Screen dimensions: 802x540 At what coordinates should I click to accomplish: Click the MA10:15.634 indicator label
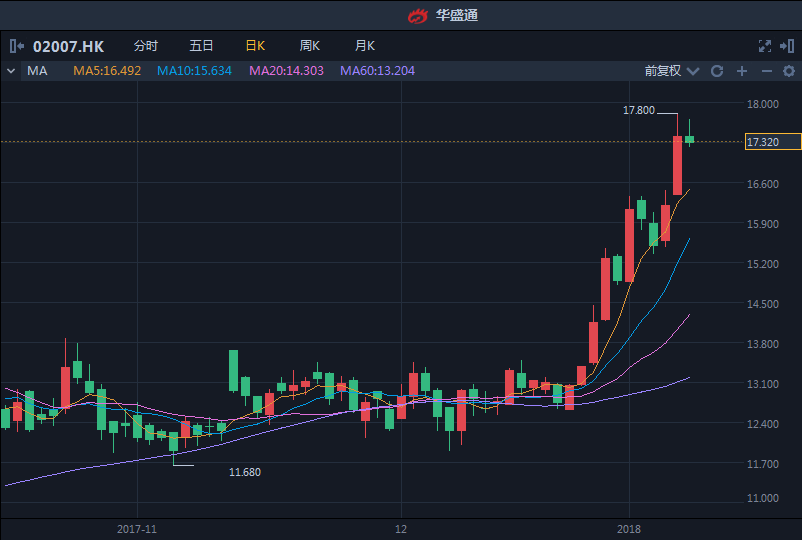(194, 71)
